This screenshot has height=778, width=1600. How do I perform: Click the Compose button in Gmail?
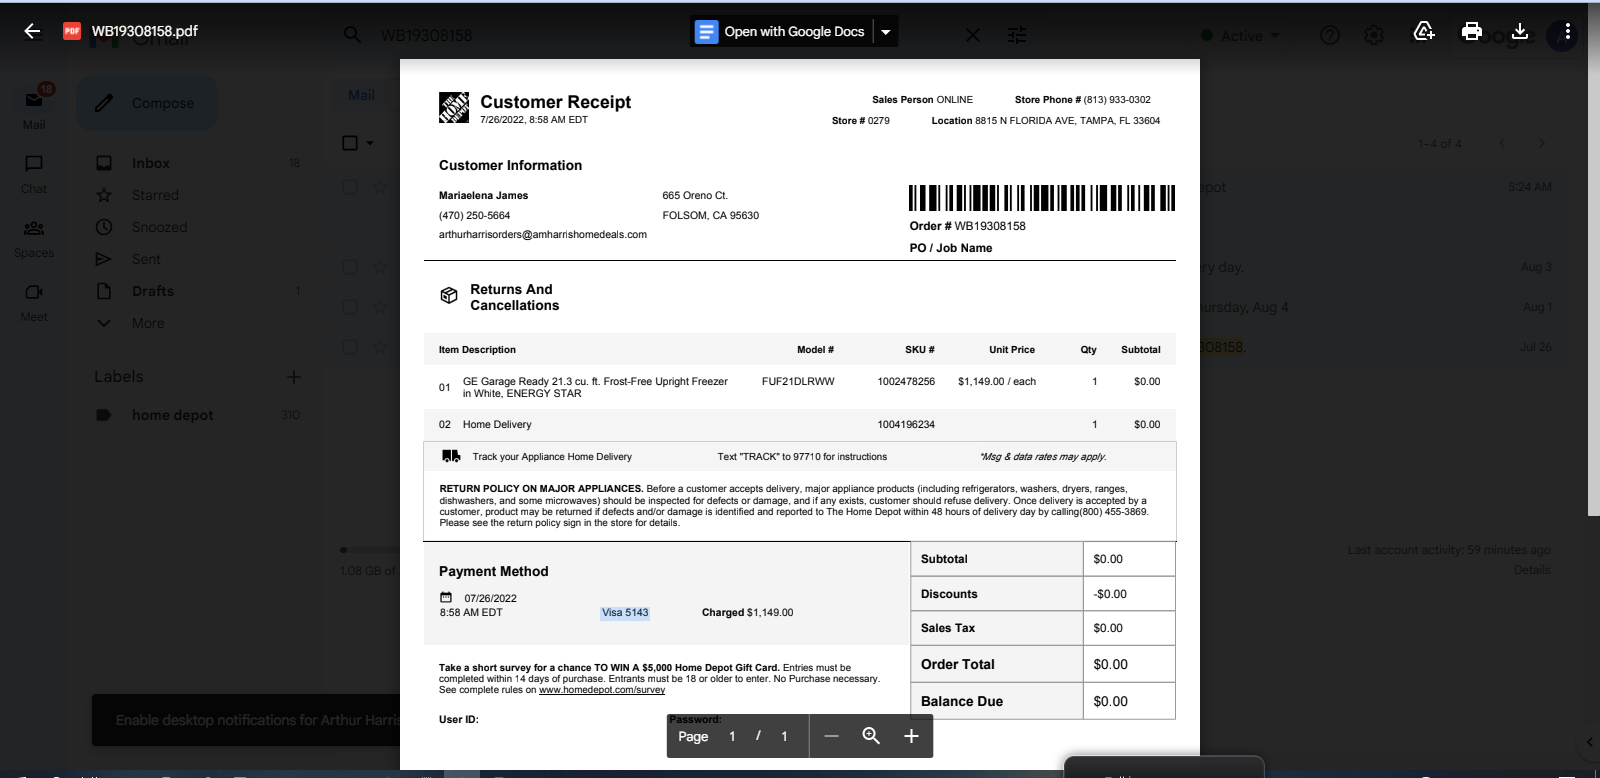click(147, 103)
